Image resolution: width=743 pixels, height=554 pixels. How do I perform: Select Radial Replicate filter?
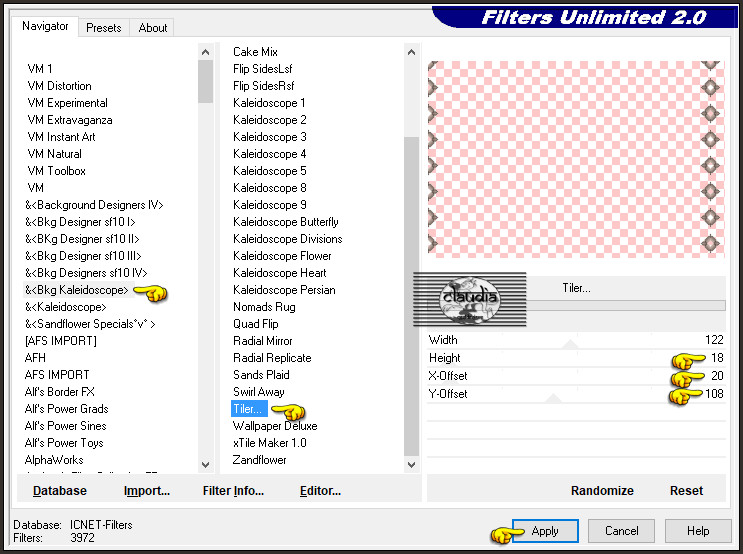272,358
